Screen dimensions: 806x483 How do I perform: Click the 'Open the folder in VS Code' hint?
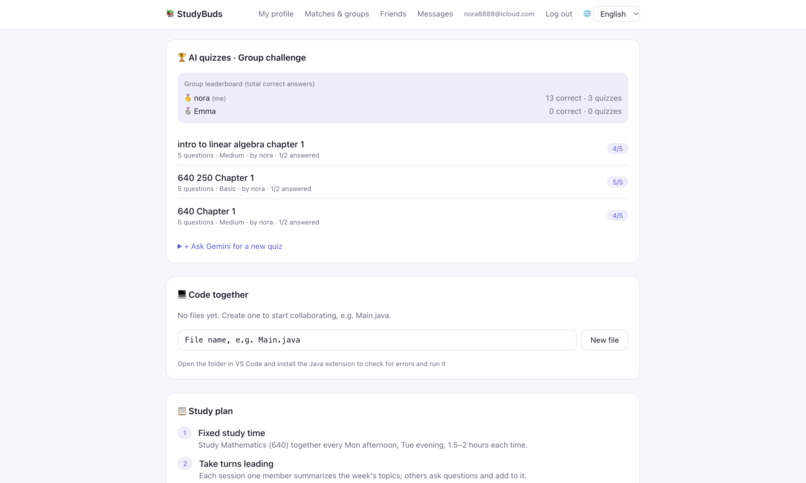click(x=312, y=364)
